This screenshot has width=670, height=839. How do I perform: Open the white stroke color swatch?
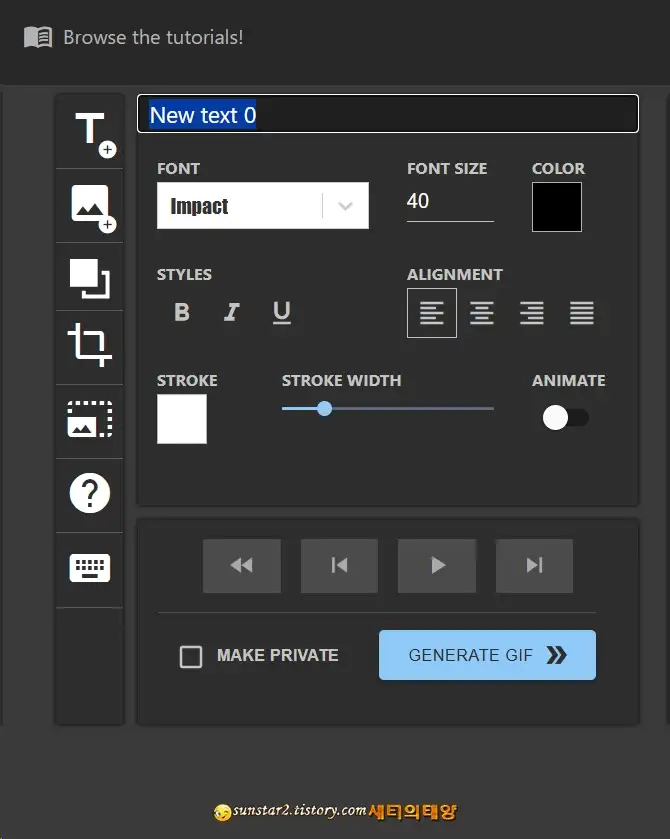(x=182, y=419)
